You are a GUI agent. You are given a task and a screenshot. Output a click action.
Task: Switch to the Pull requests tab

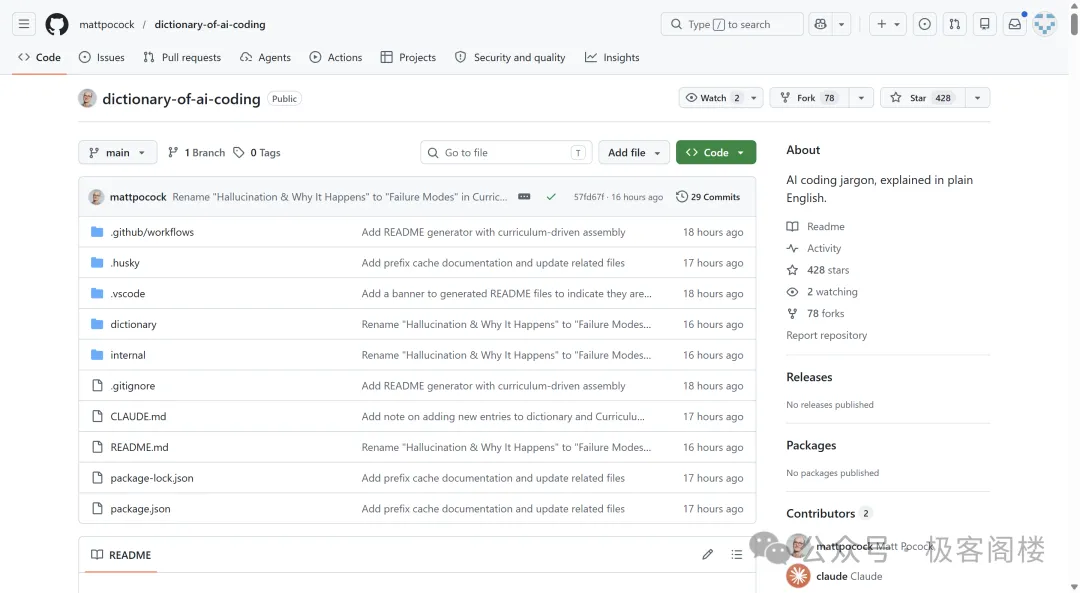pos(182,57)
